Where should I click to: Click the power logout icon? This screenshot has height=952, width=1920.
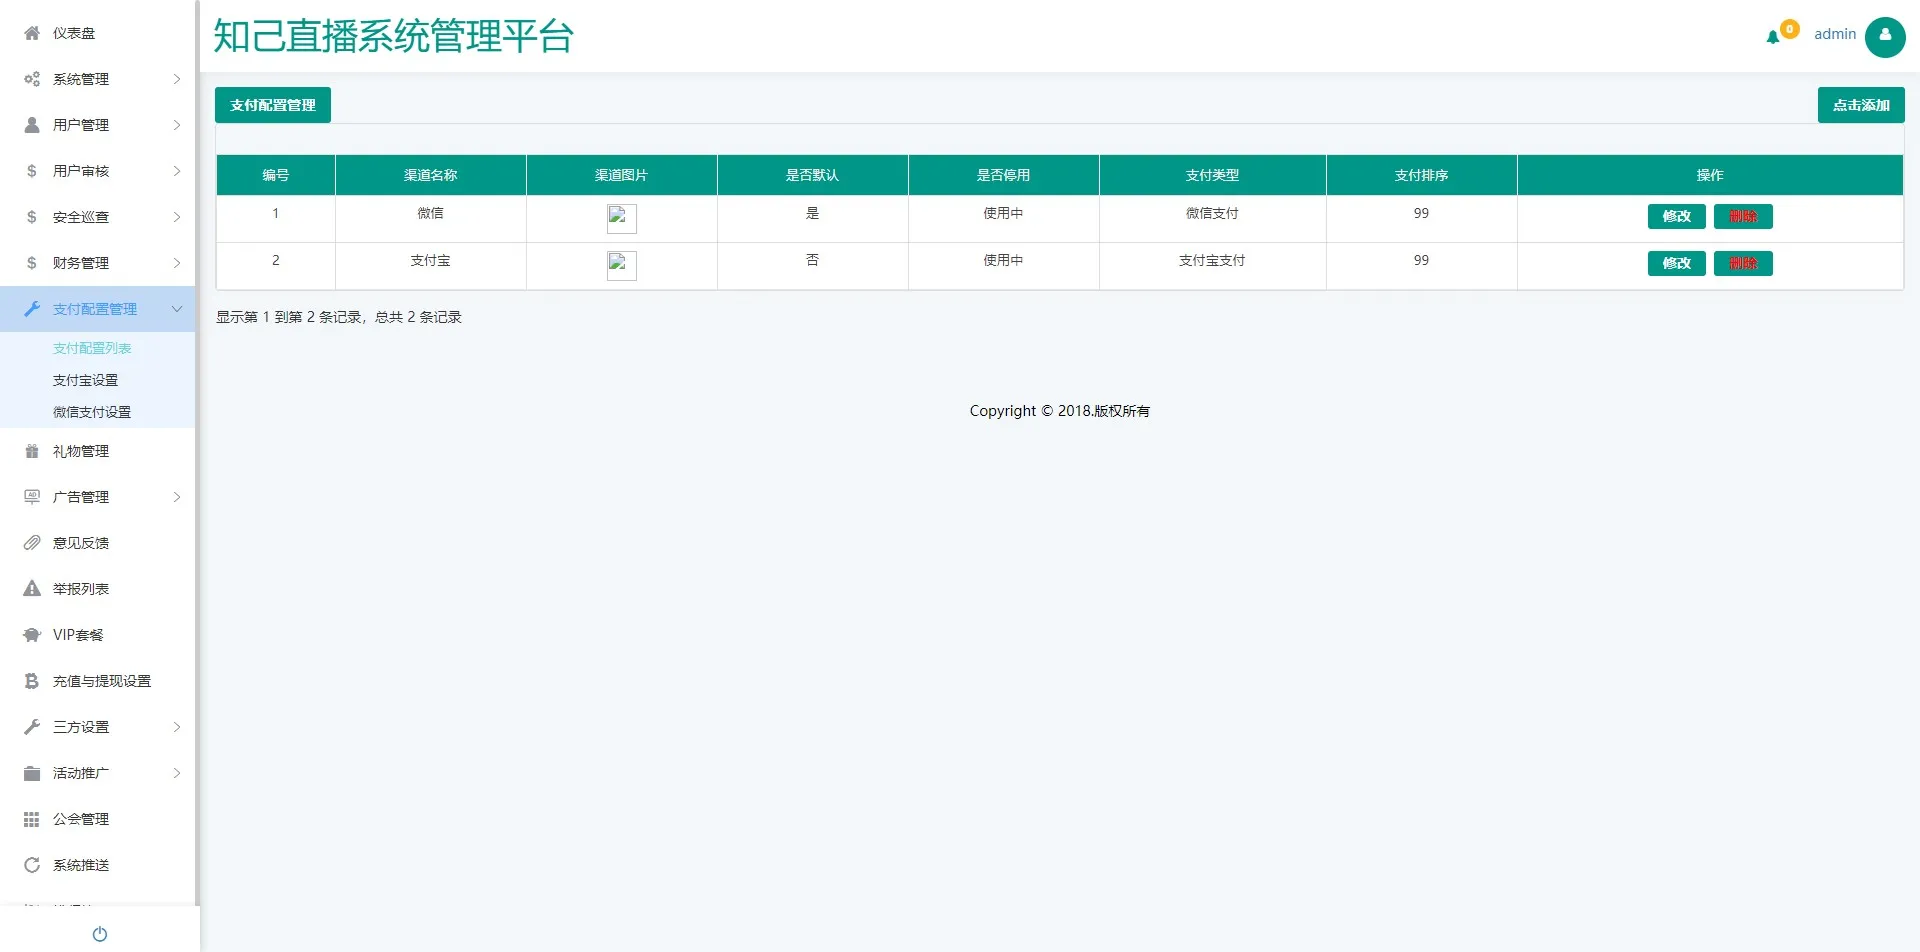tap(100, 934)
